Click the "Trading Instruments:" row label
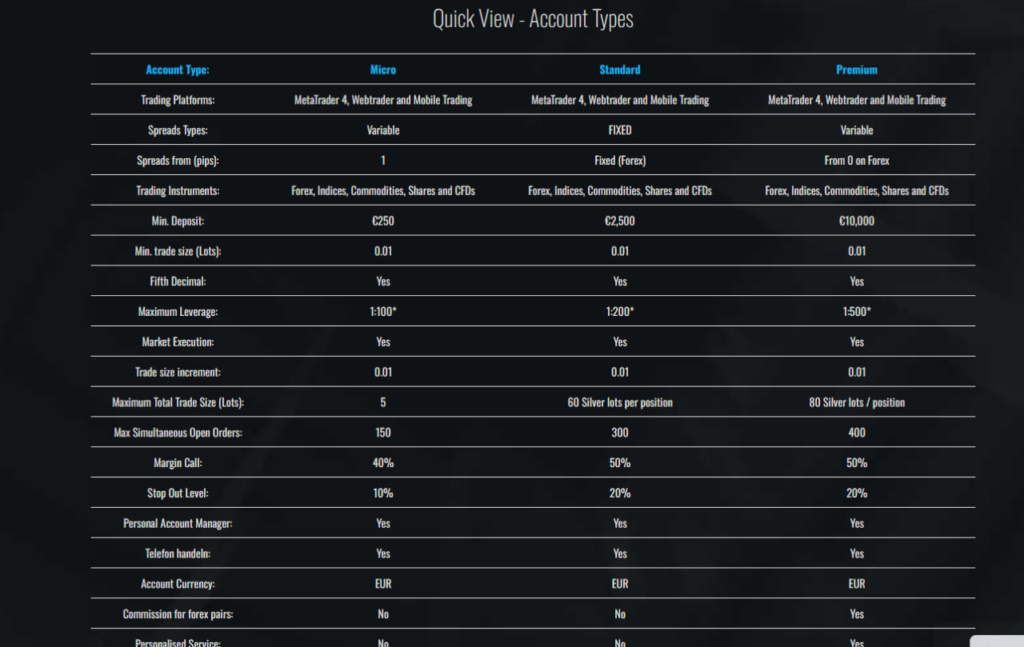Screen dimensions: 1024x647 coord(178,191)
